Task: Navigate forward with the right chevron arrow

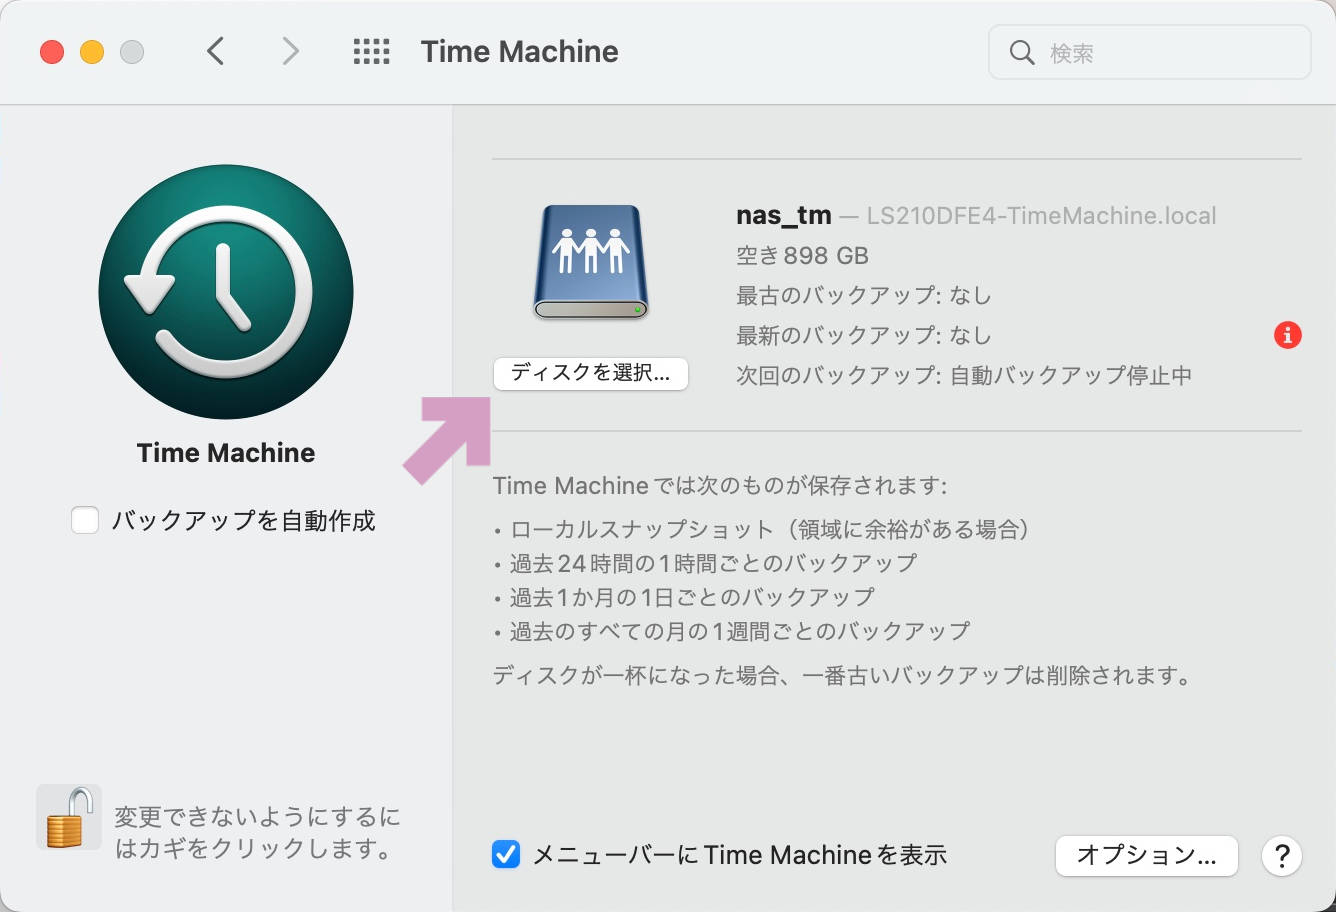Action: 290,50
